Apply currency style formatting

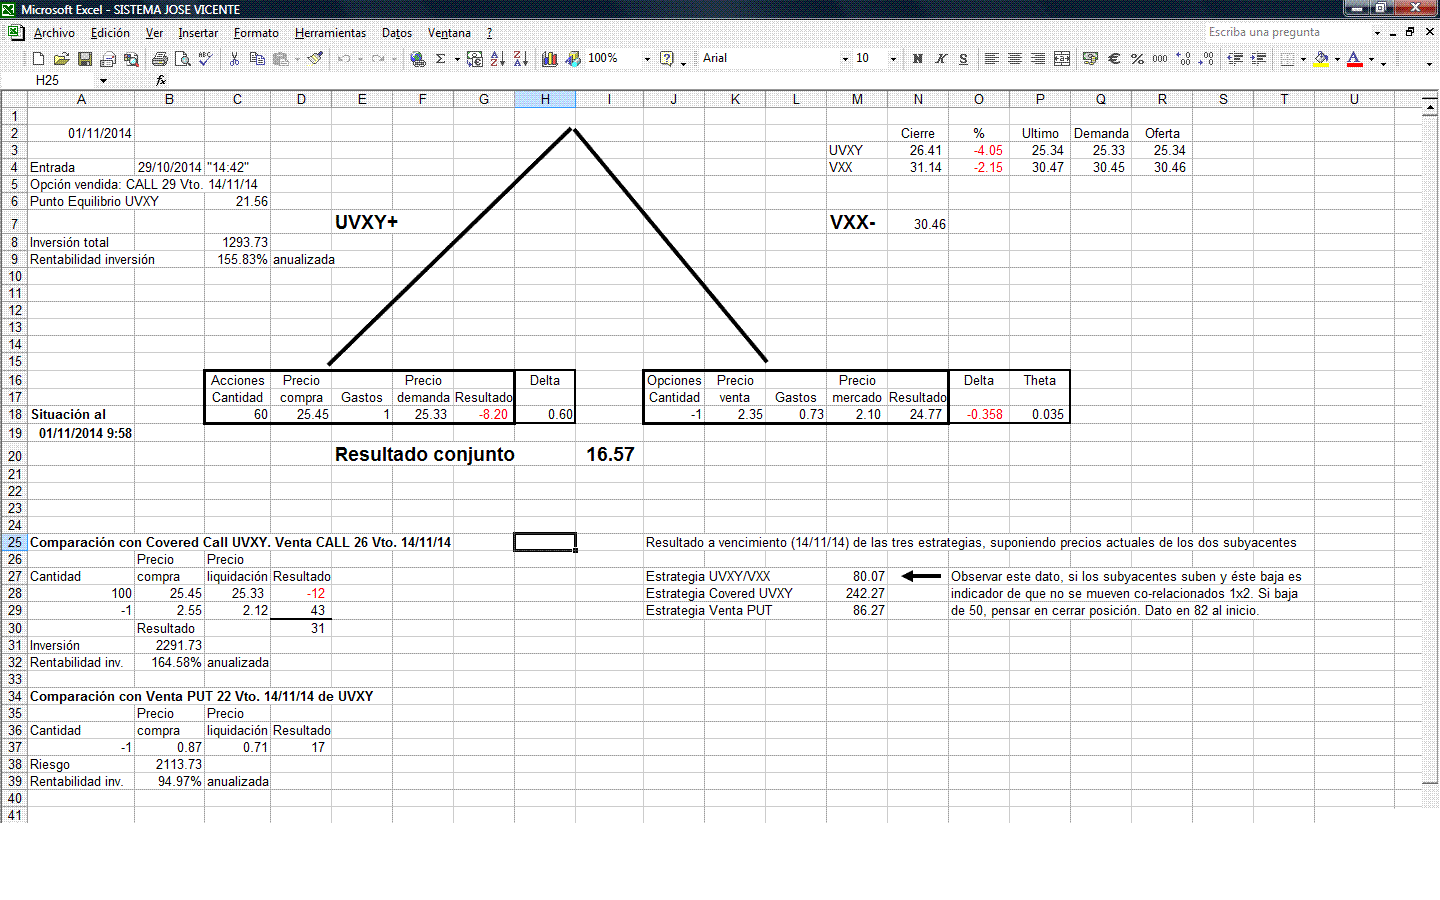1091,59
